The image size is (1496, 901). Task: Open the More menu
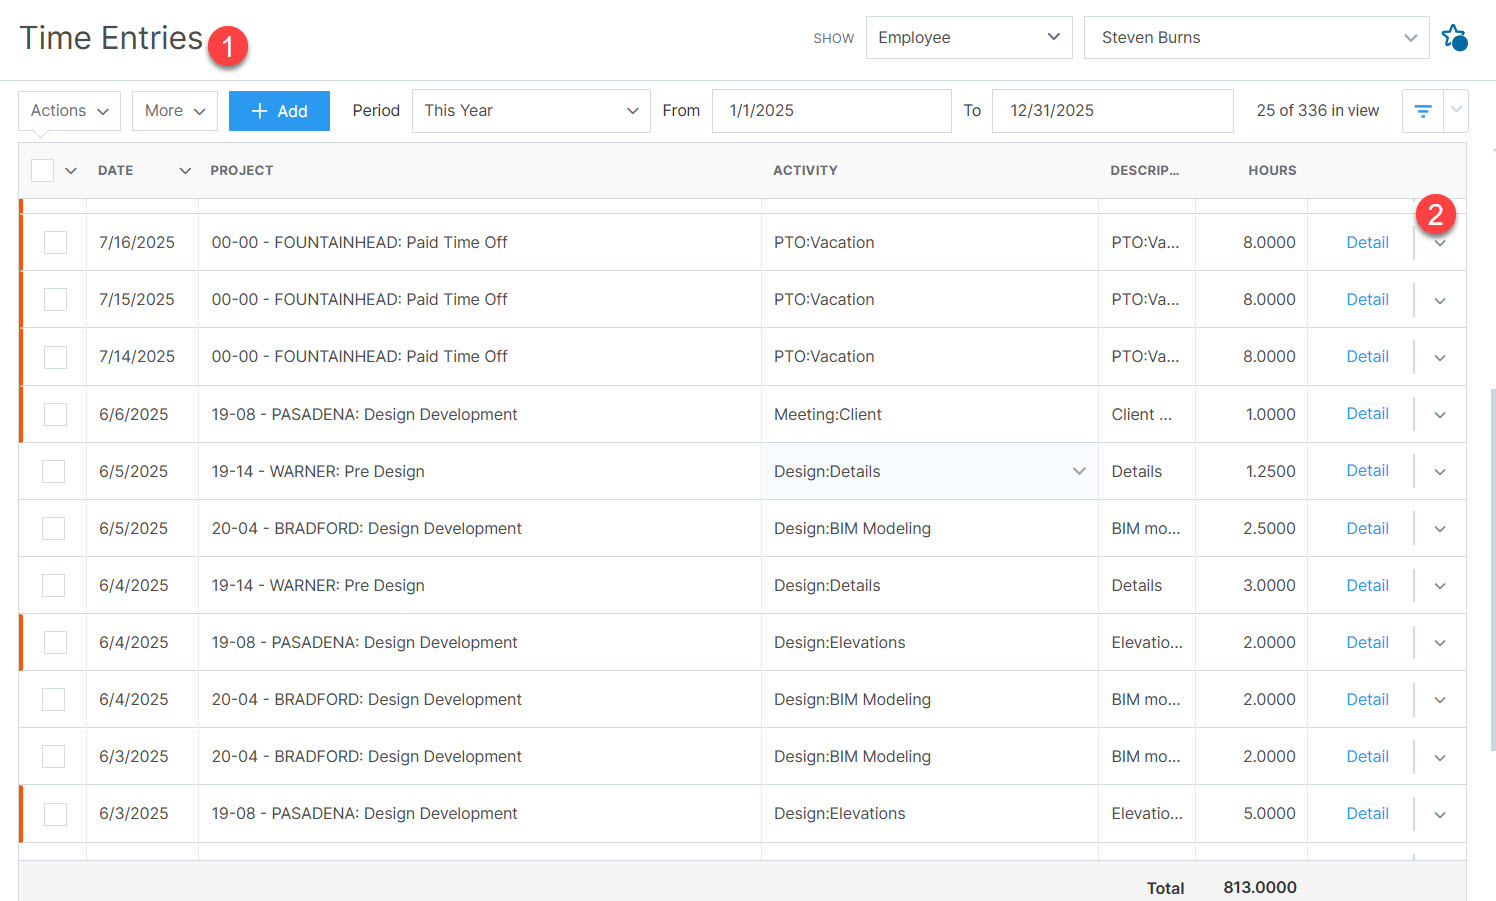pyautogui.click(x=175, y=111)
